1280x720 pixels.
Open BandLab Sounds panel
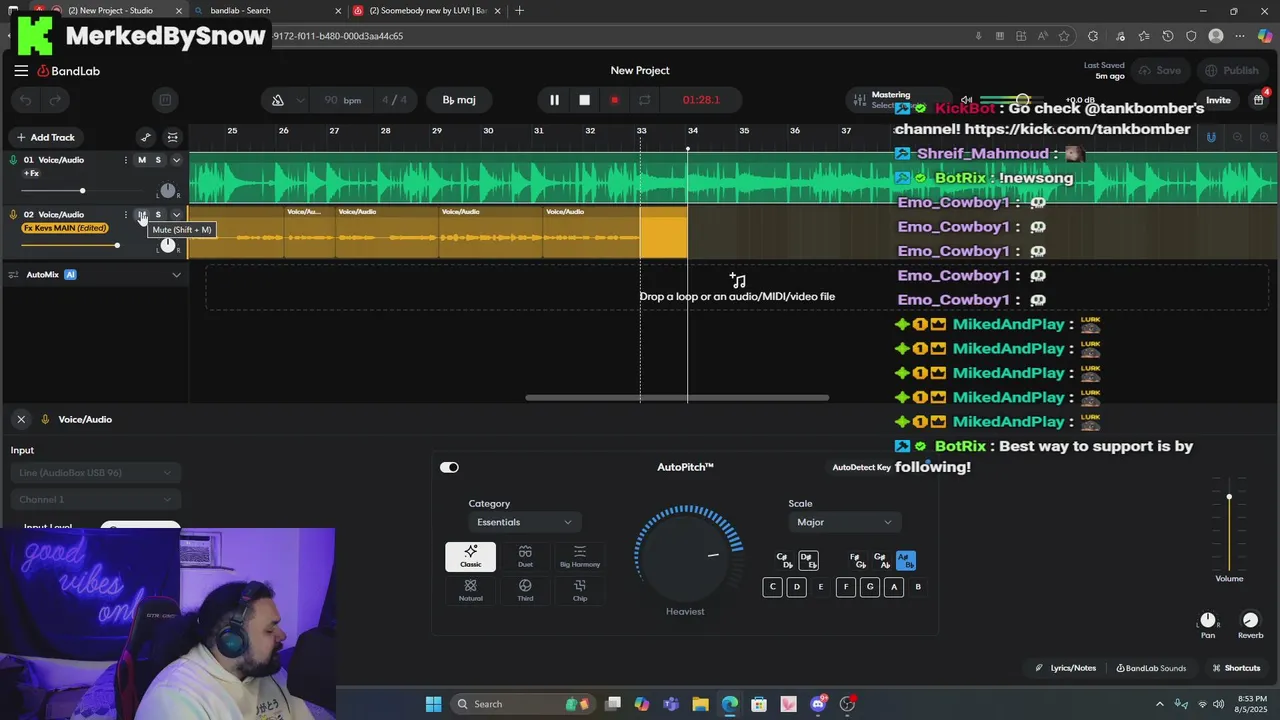pyautogui.click(x=1151, y=668)
